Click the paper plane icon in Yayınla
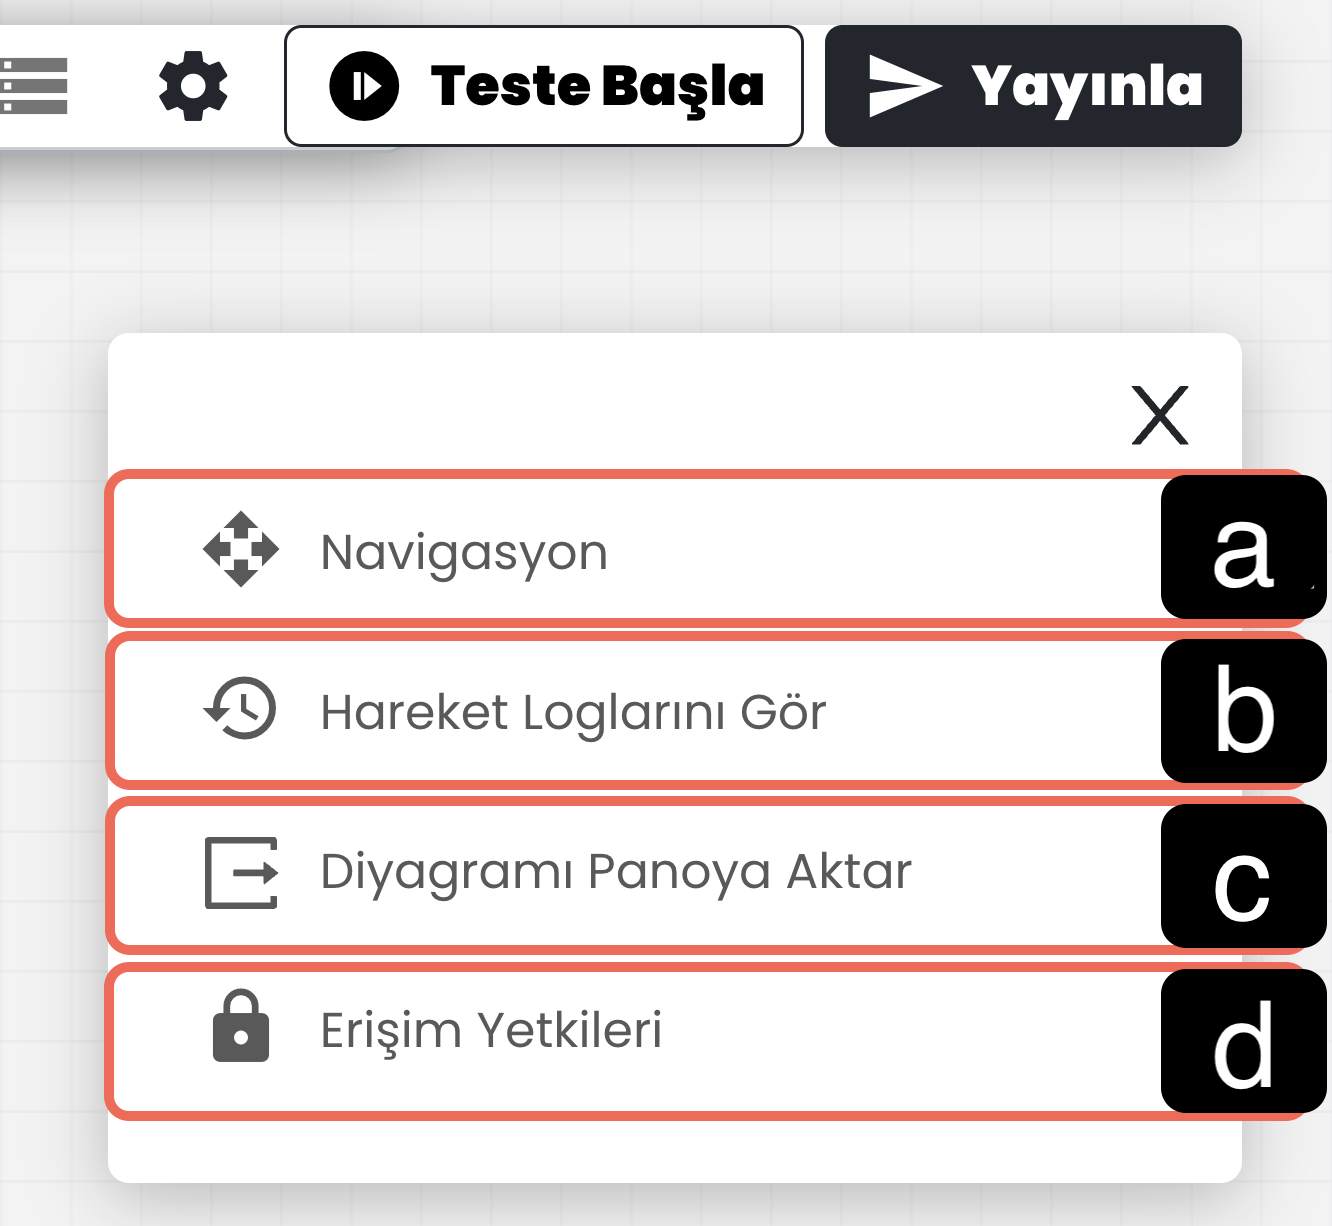This screenshot has height=1226, width=1332. [904, 86]
